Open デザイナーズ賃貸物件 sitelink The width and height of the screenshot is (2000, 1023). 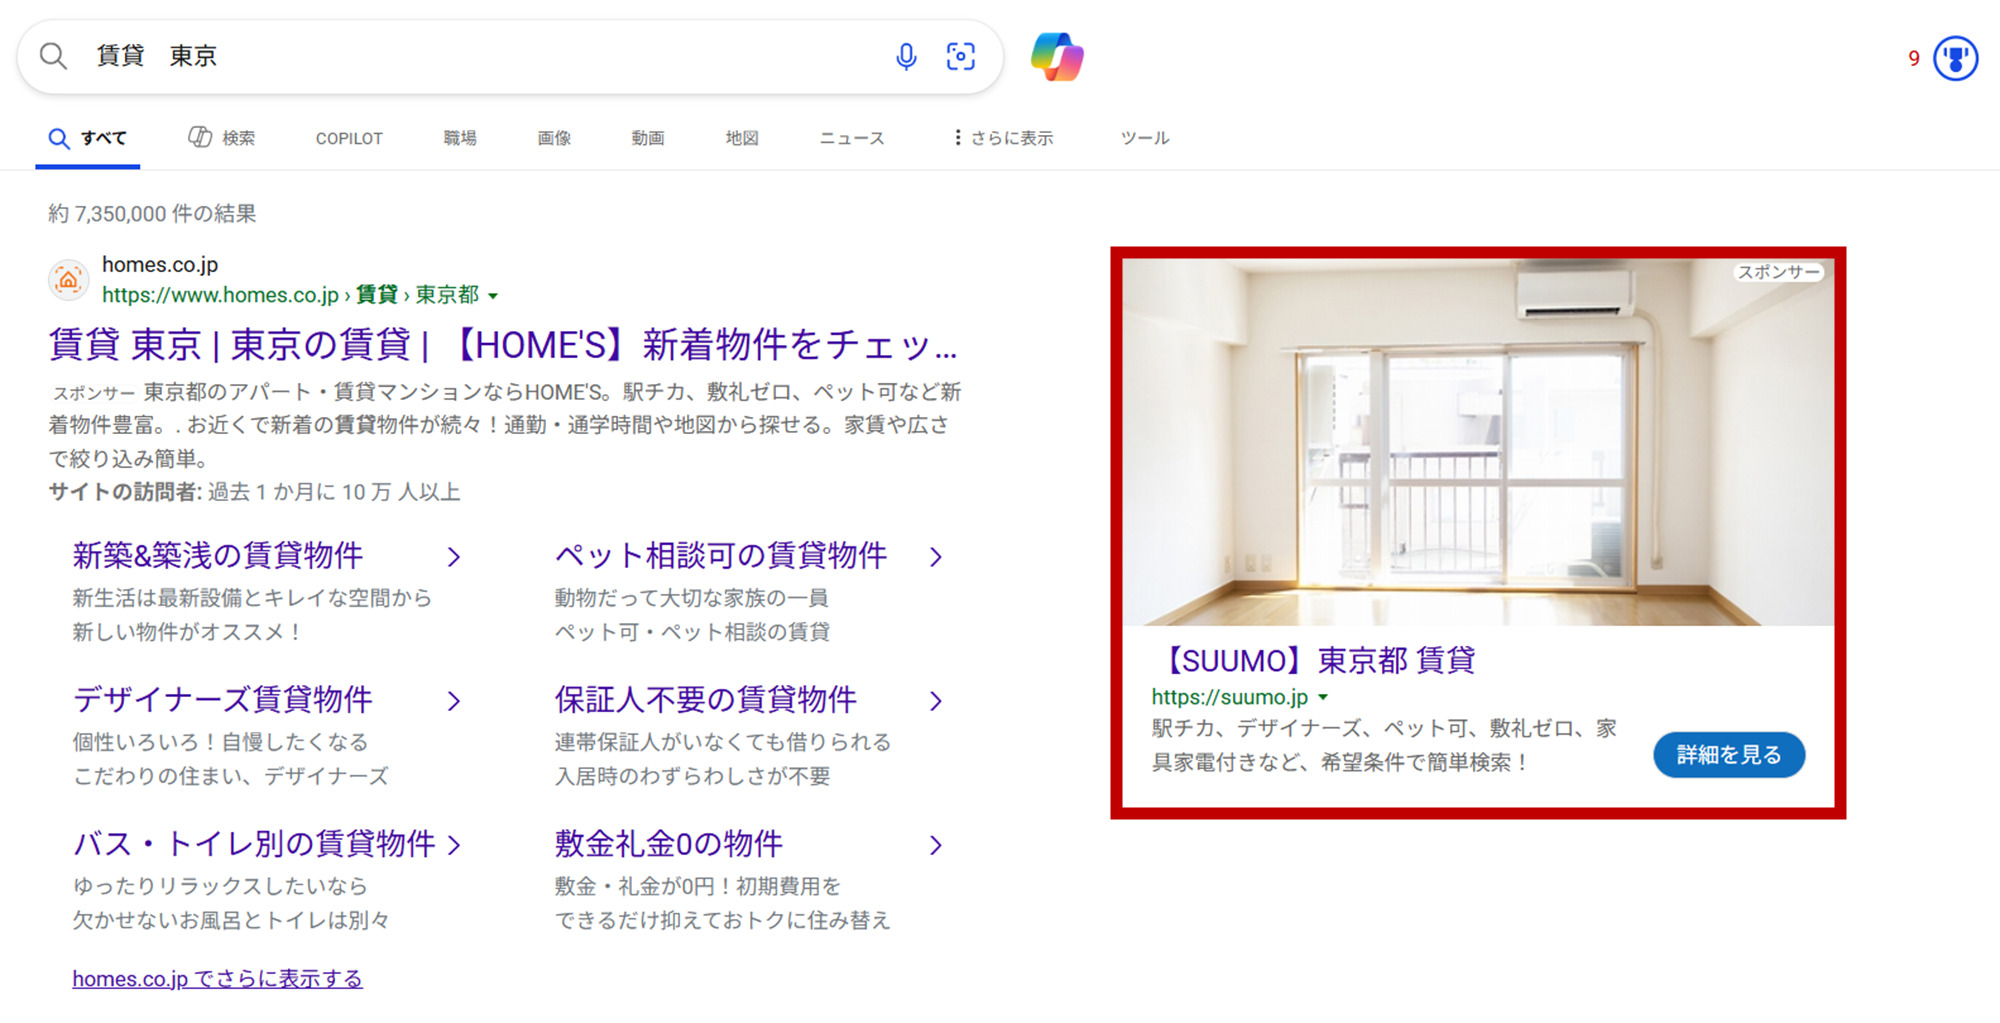[x=222, y=700]
